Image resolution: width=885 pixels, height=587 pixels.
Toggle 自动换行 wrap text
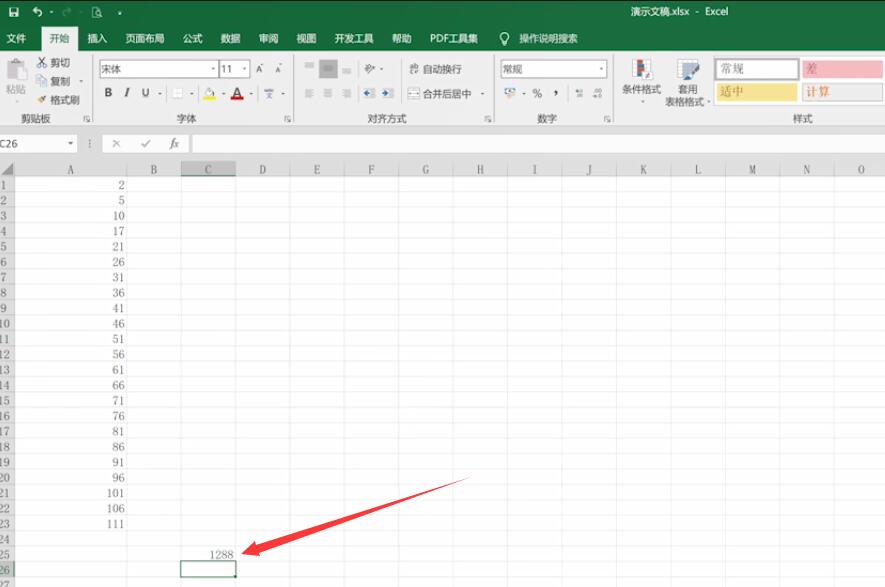435,69
